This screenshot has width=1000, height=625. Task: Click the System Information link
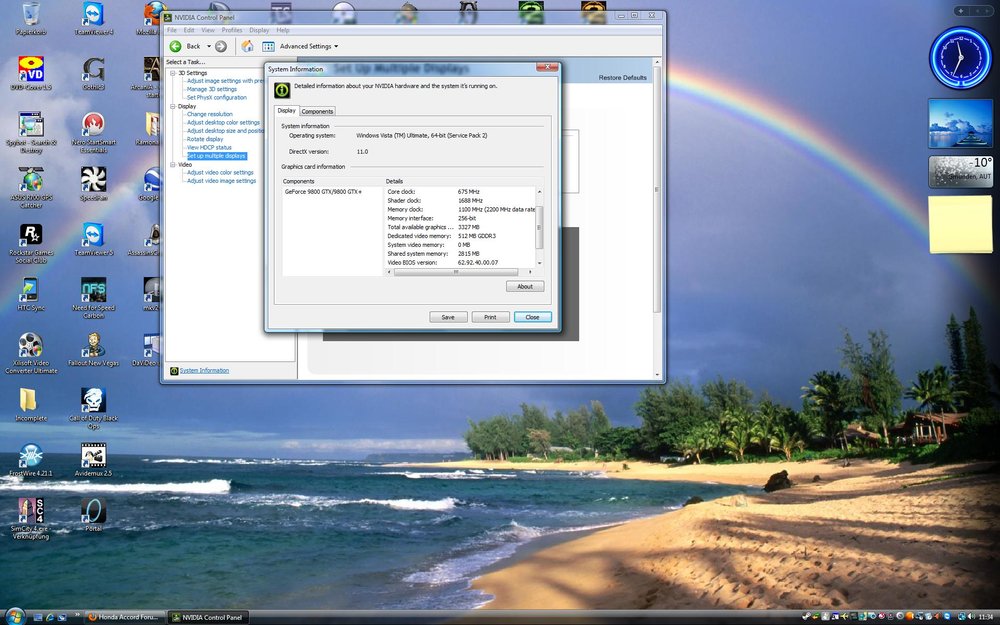(204, 370)
